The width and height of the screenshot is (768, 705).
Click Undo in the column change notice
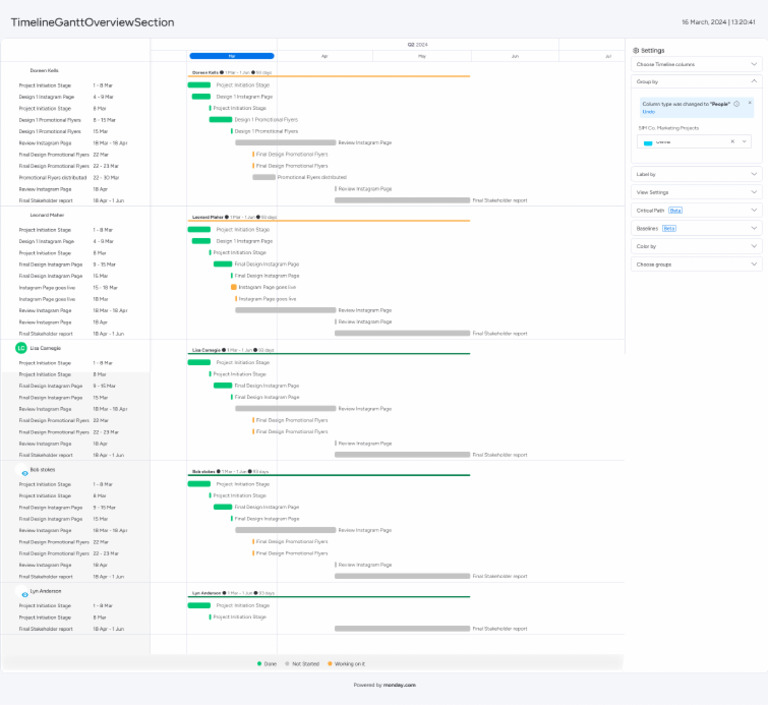pos(648,111)
